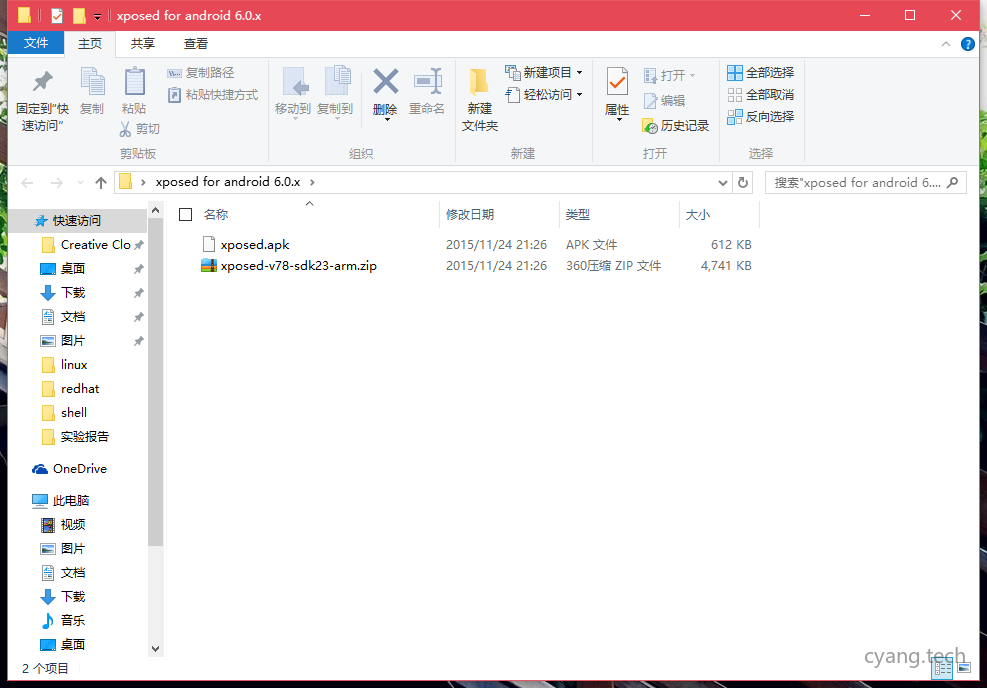Toggle the select-all checkbox above the file list
987x688 pixels.
[x=185, y=214]
